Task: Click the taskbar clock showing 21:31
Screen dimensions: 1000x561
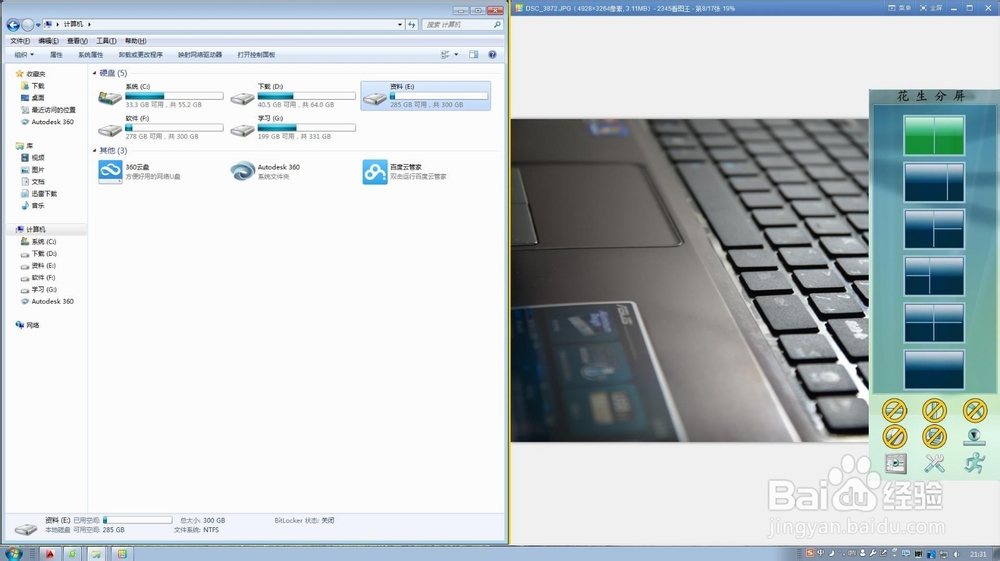Action: [978, 554]
